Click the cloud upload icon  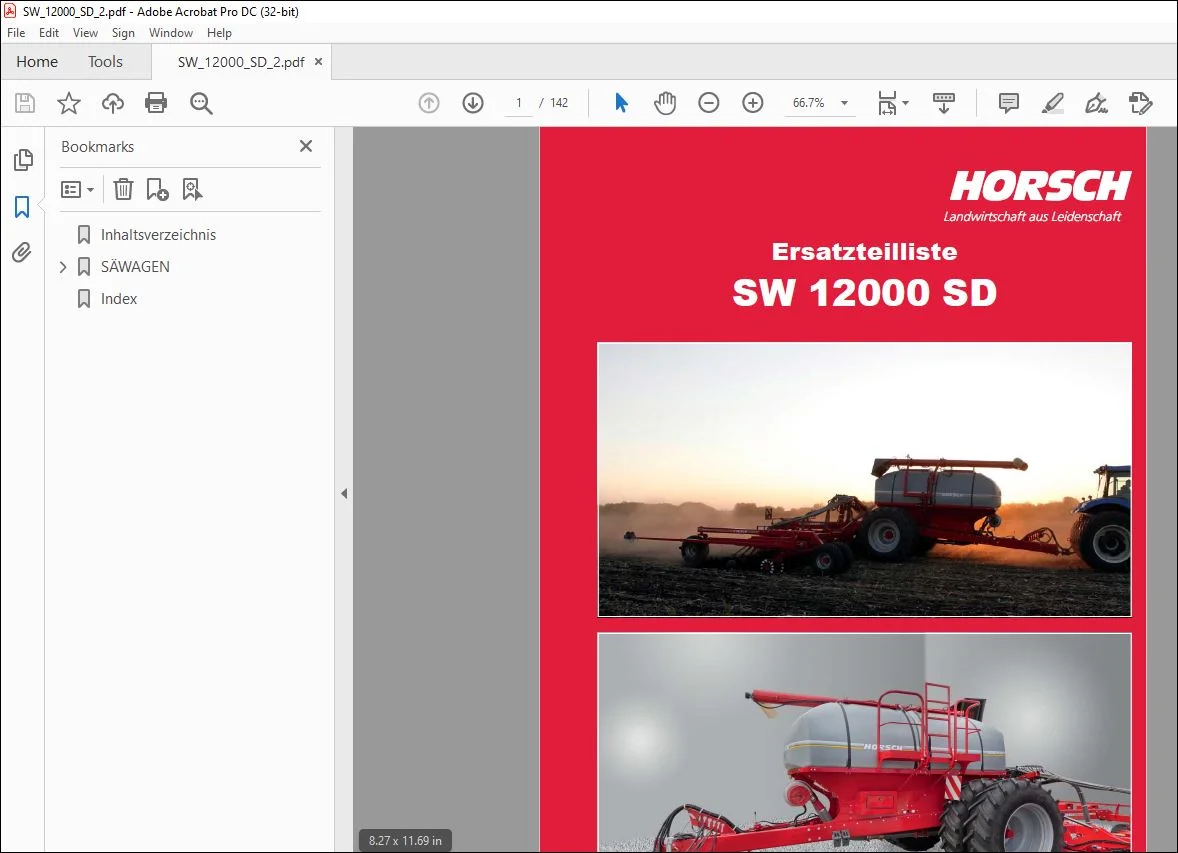[113, 103]
